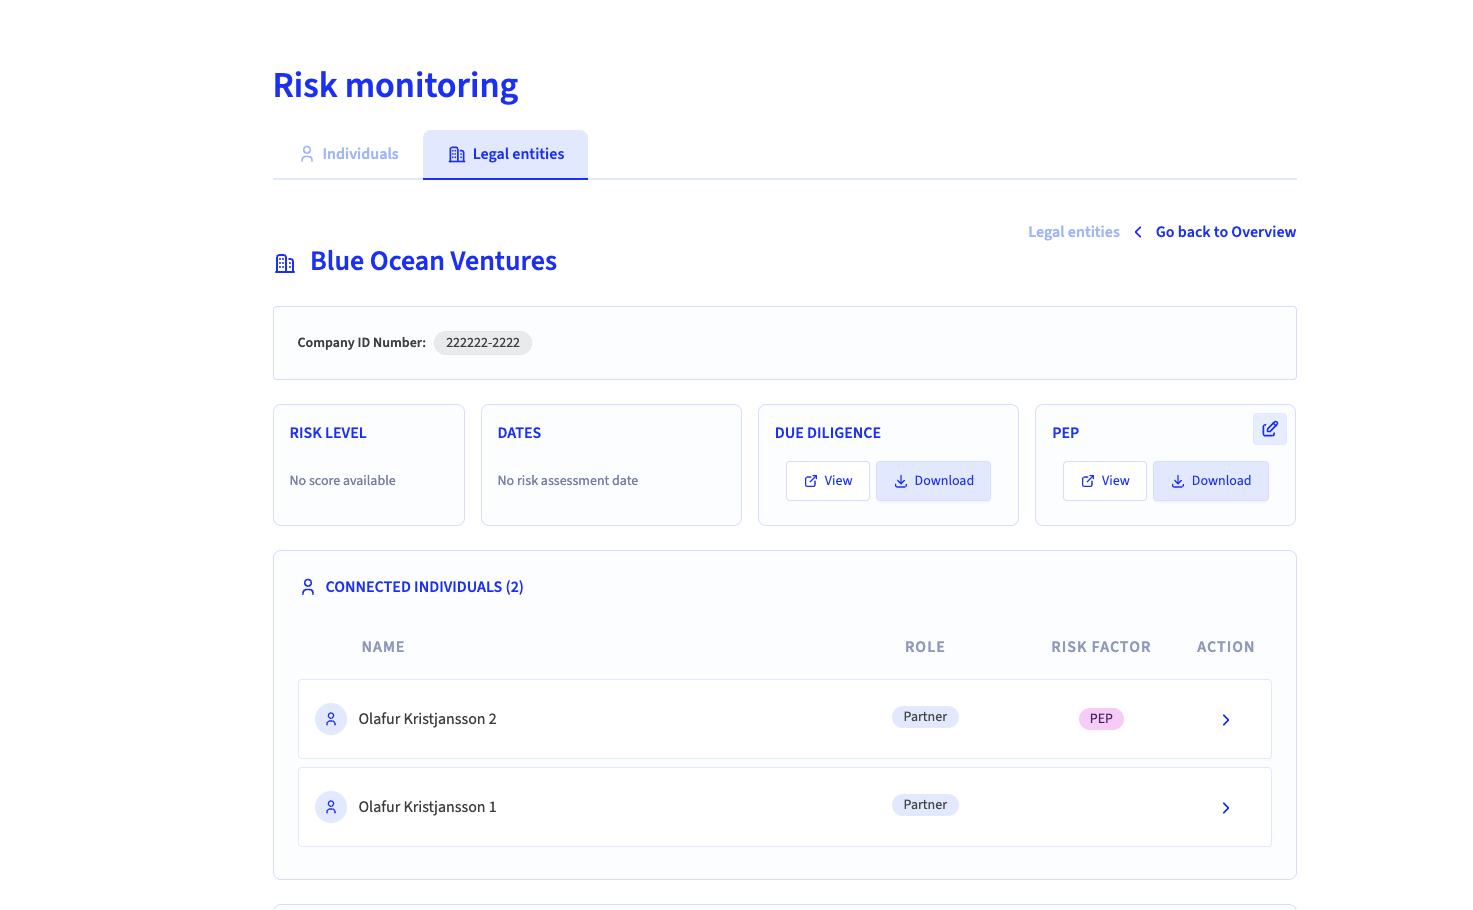This screenshot has height=910, width=1473.
Task: Click the building icon beside Blue Ocean Ventures
Action: tap(285, 263)
